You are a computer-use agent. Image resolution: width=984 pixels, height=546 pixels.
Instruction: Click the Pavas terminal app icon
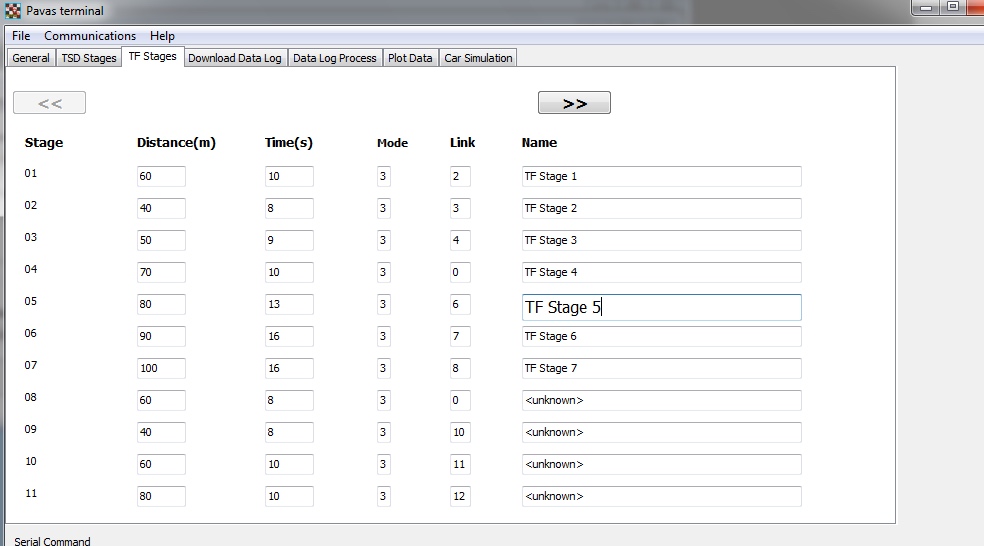[13, 11]
